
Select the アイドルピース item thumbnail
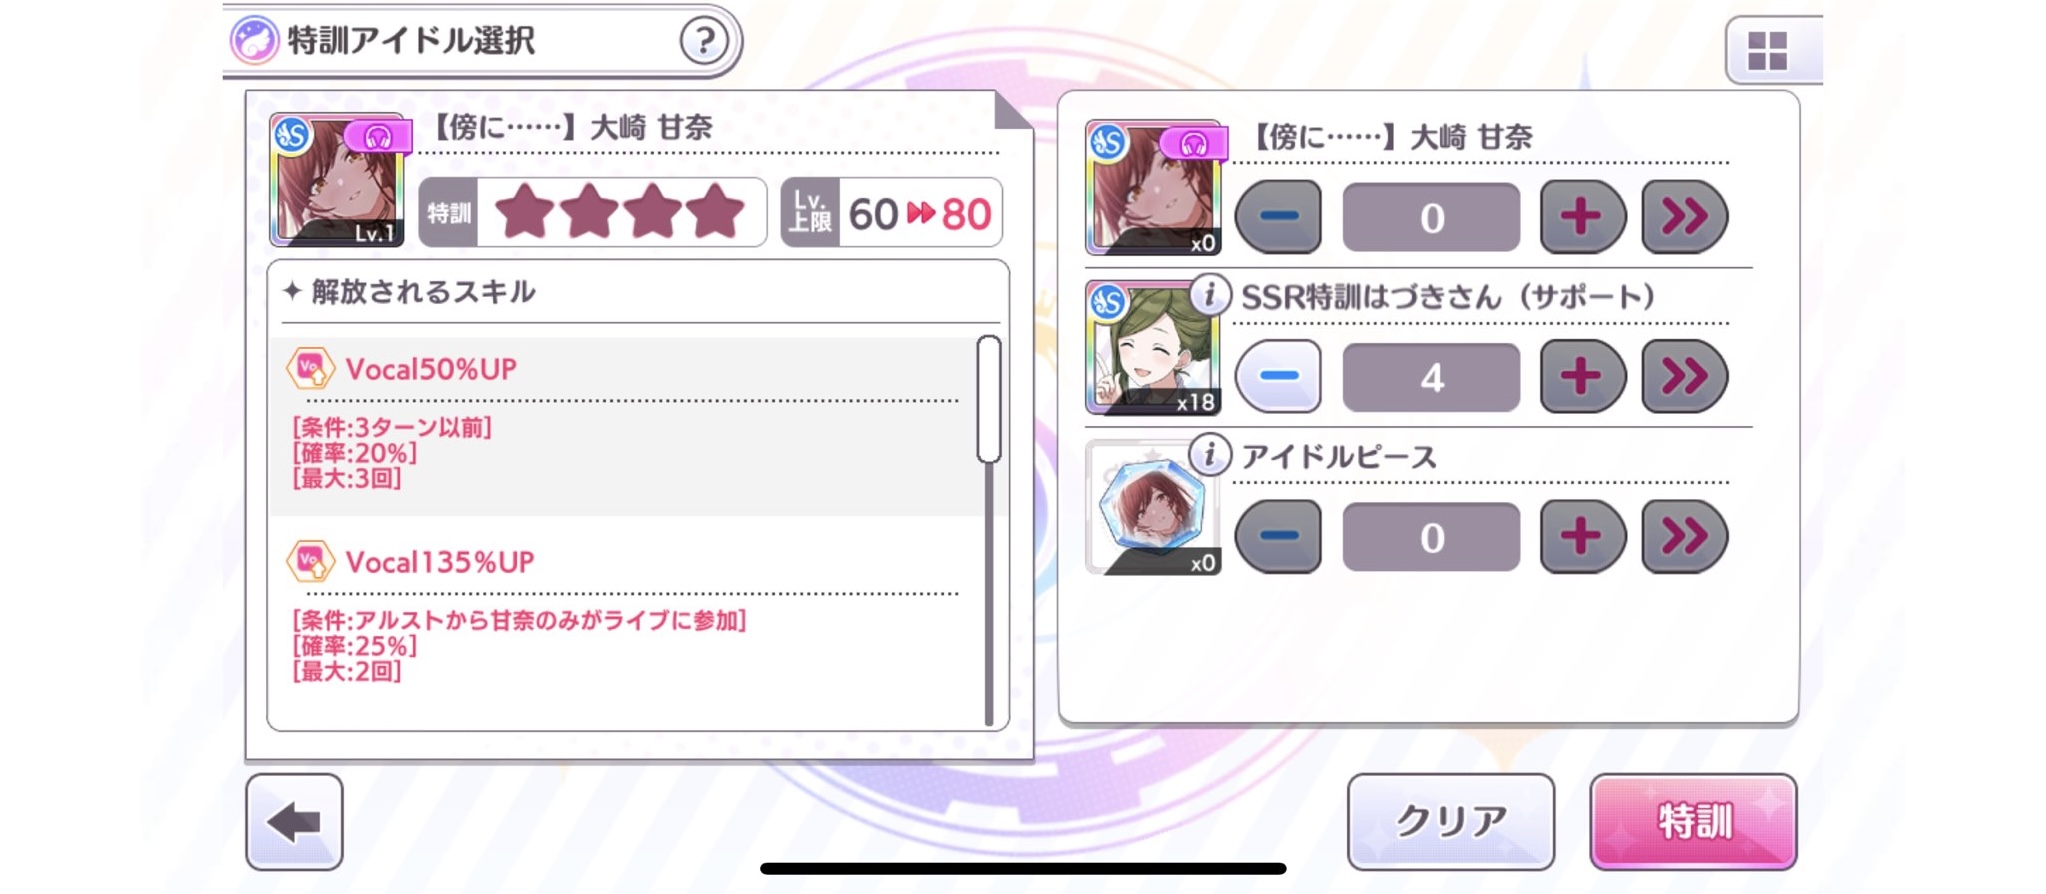click(1153, 507)
